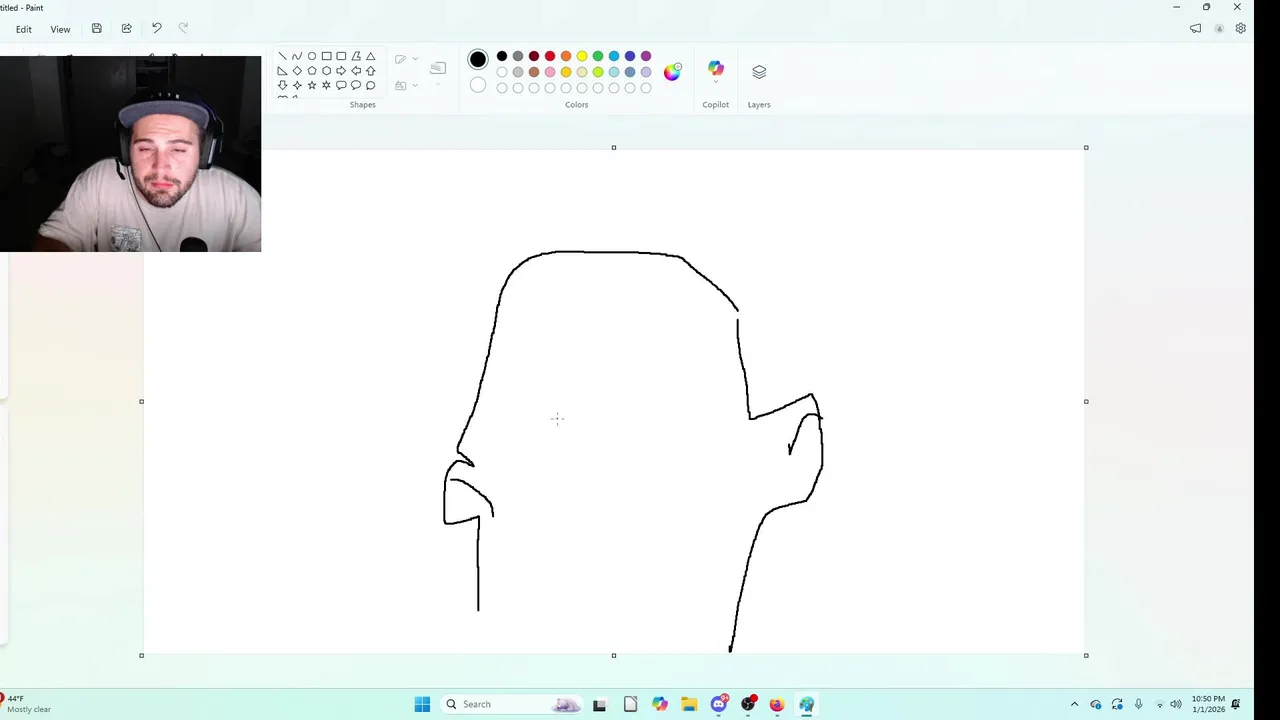Click the Share icon

point(126,29)
